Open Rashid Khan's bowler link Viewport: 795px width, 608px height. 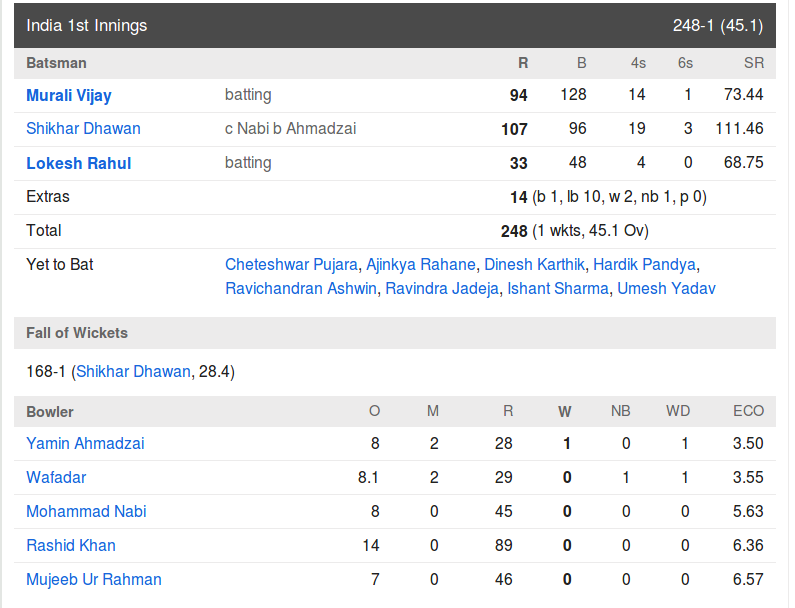[71, 545]
